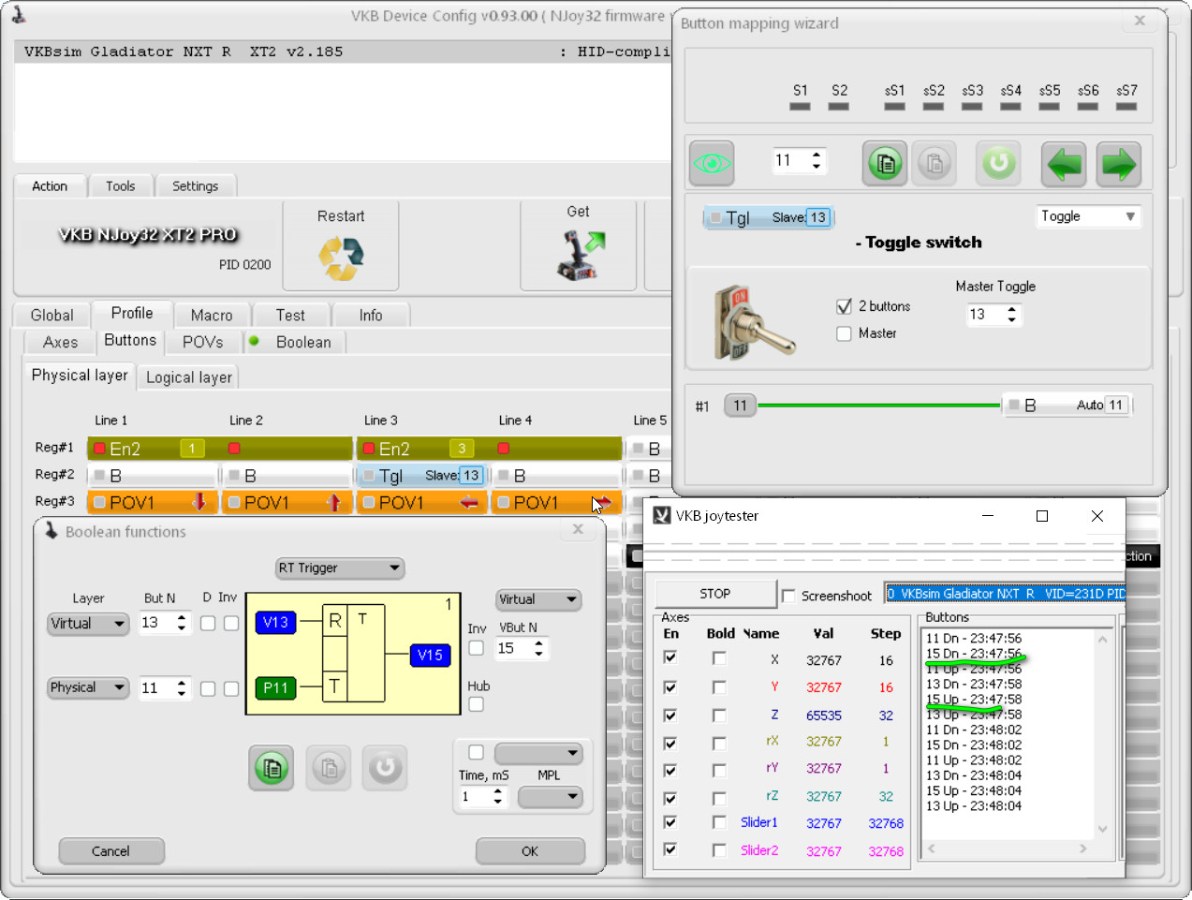Select the POV1 up arrow cell in Line 2
This screenshot has width=1192, height=900.
[x=287, y=502]
